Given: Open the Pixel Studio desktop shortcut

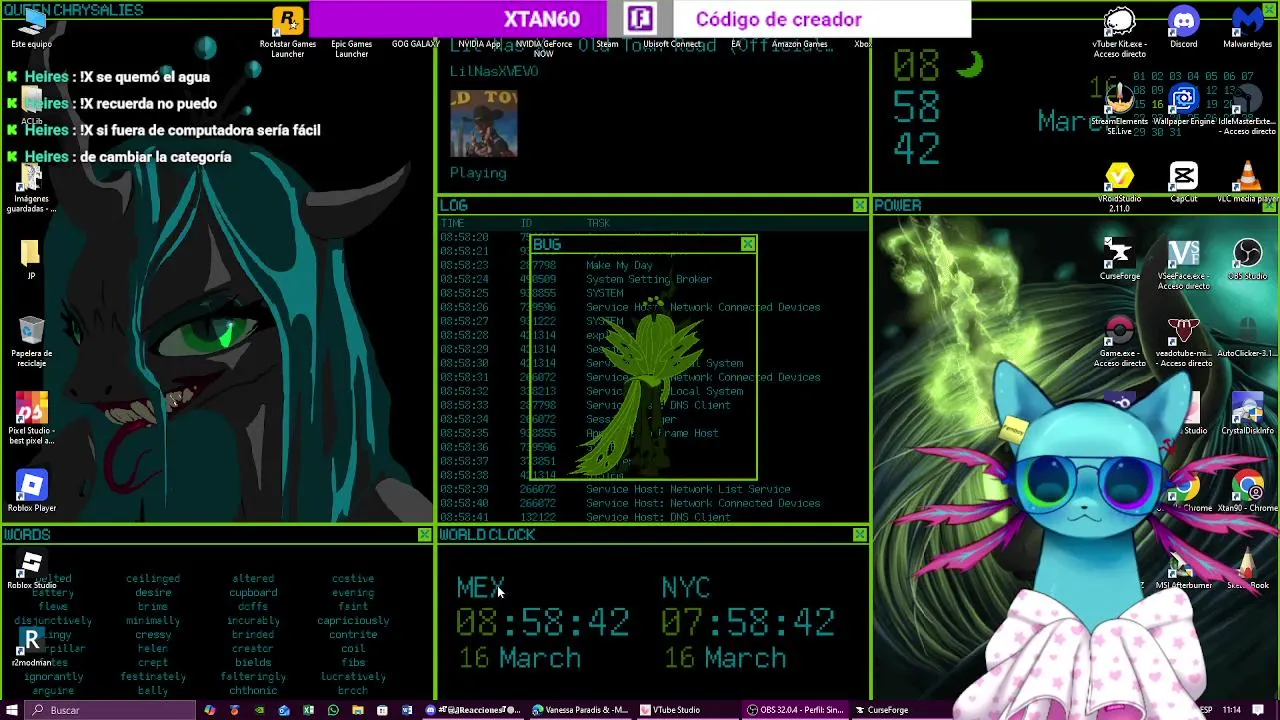Looking at the screenshot, I should coord(32,419).
